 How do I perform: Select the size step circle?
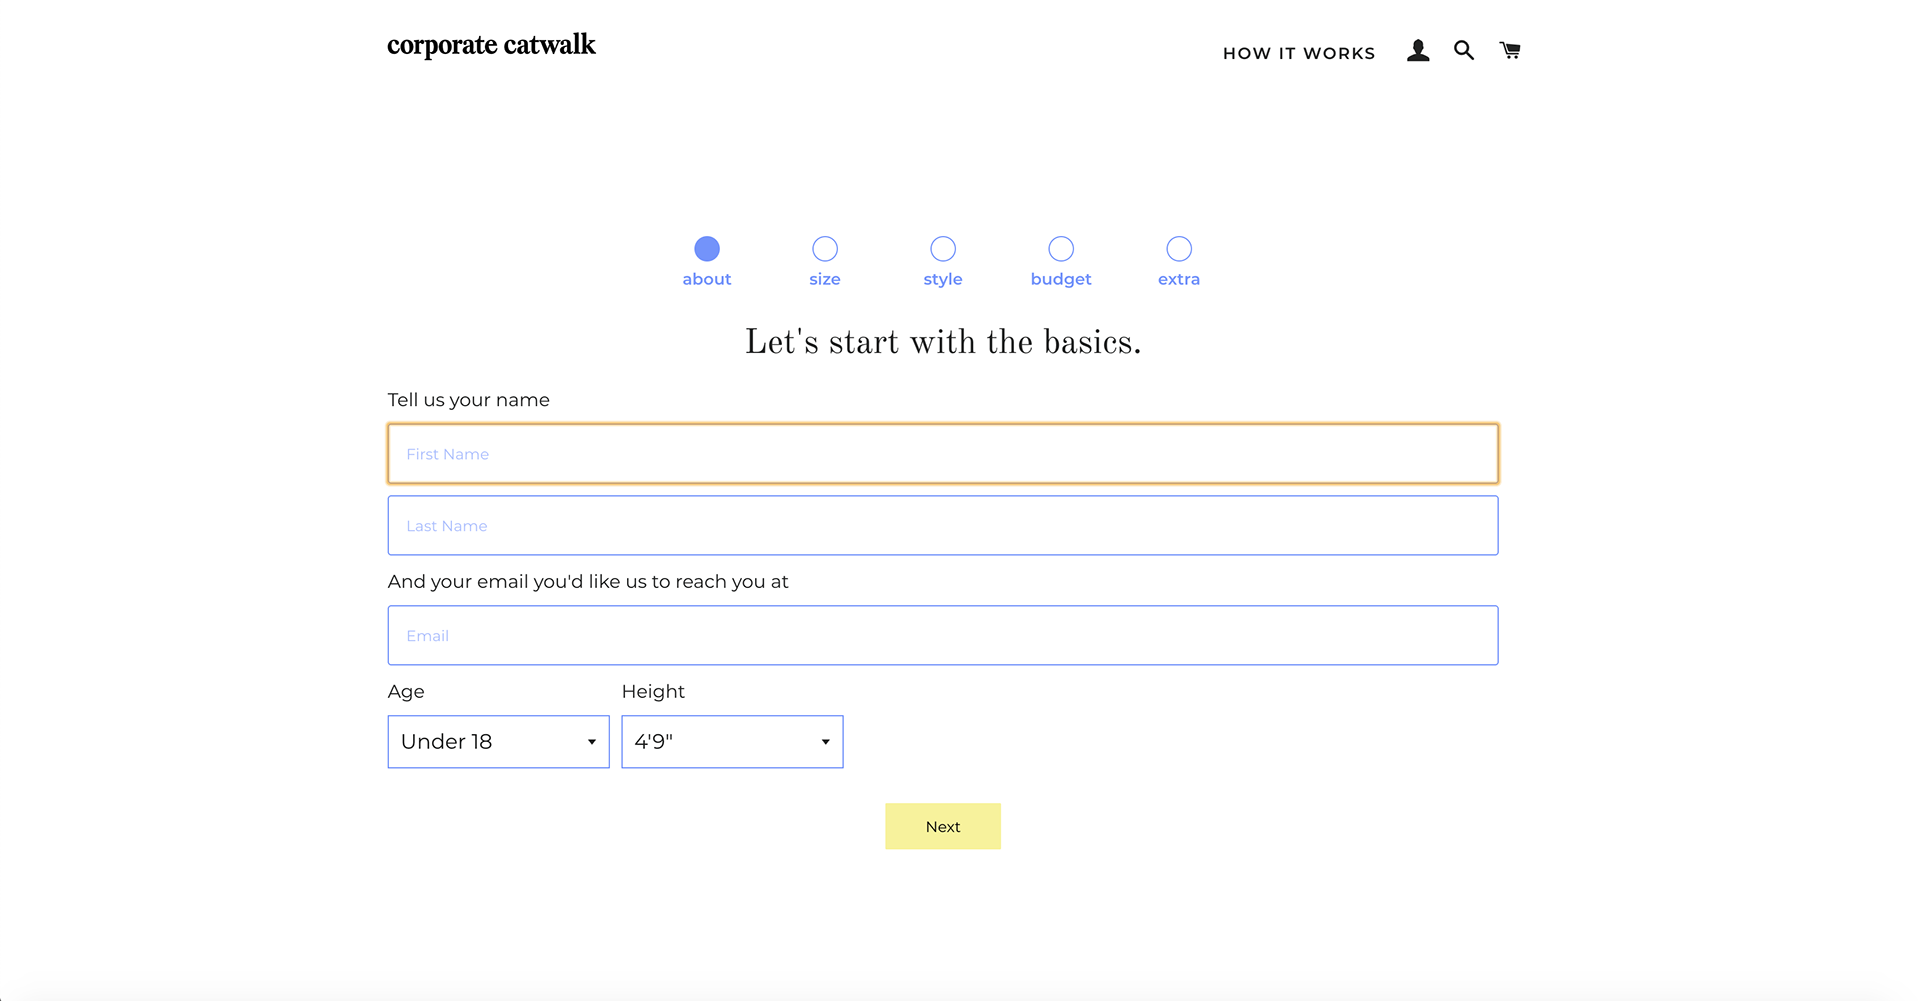[x=825, y=248]
